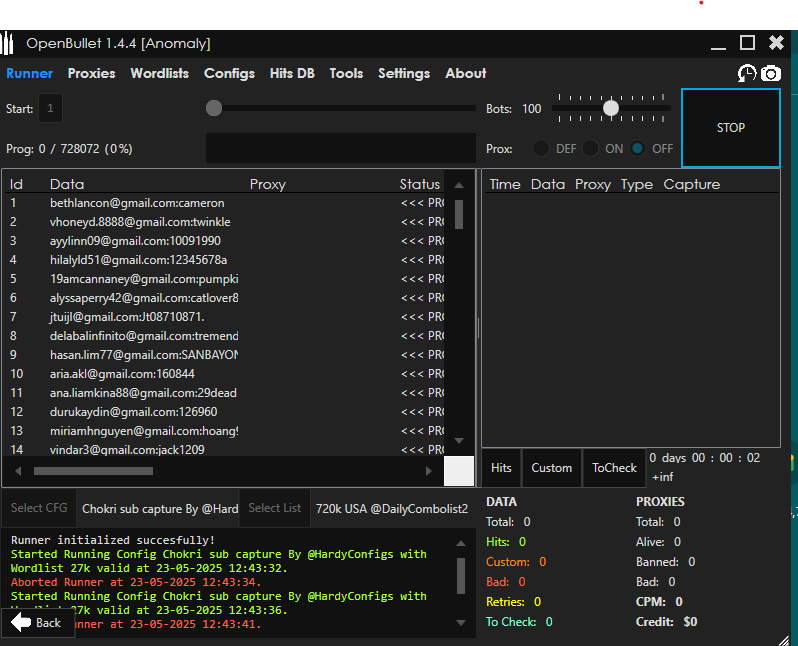The height and width of the screenshot is (646, 798).
Task: Click the clock history icon beside camera
Action: pos(746,73)
